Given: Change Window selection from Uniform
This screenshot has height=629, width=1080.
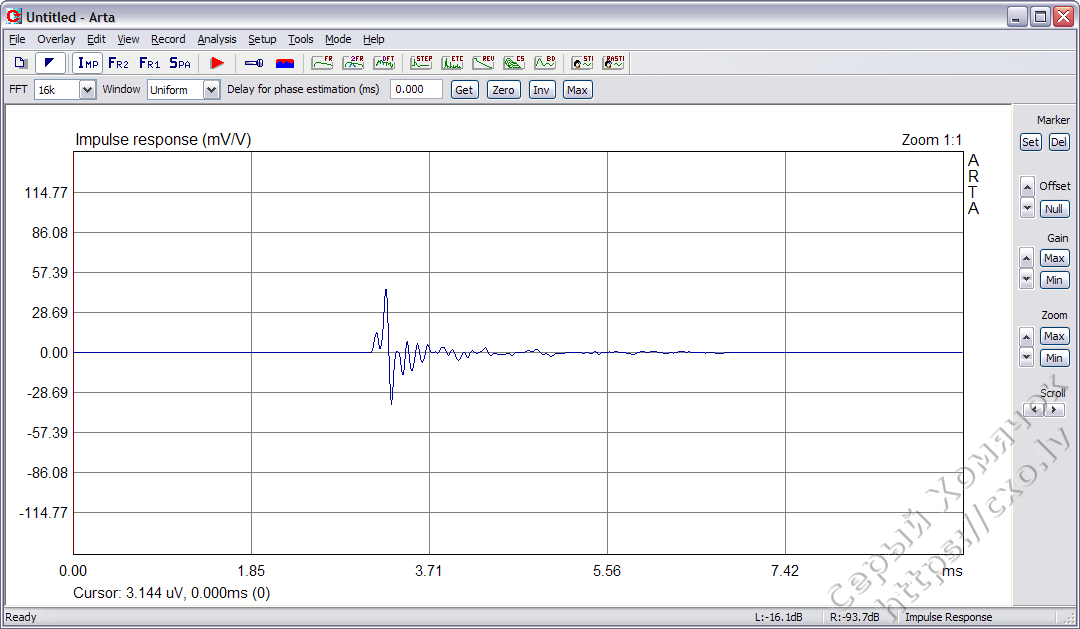Looking at the screenshot, I should coord(211,89).
